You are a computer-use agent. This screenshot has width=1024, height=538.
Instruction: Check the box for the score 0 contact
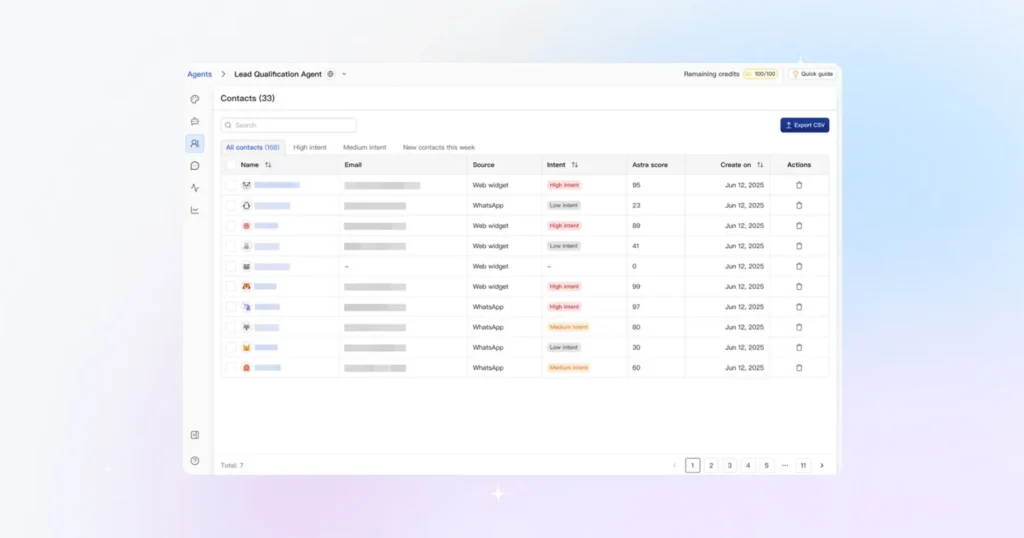click(231, 266)
